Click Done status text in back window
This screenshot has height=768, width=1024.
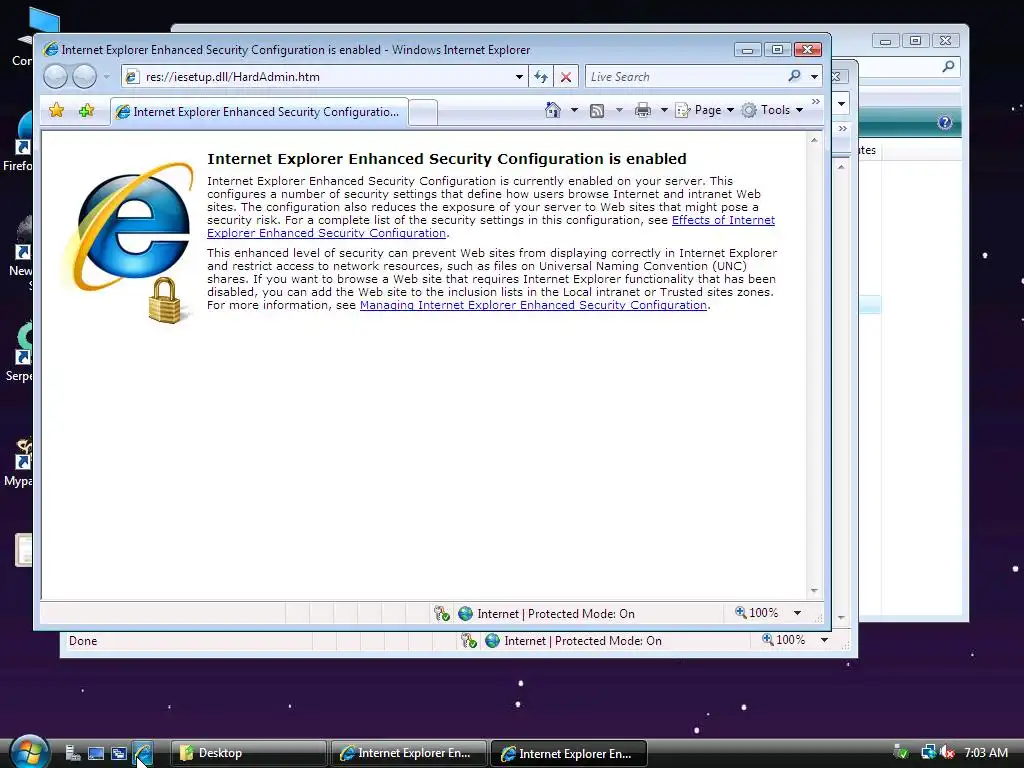coord(83,641)
